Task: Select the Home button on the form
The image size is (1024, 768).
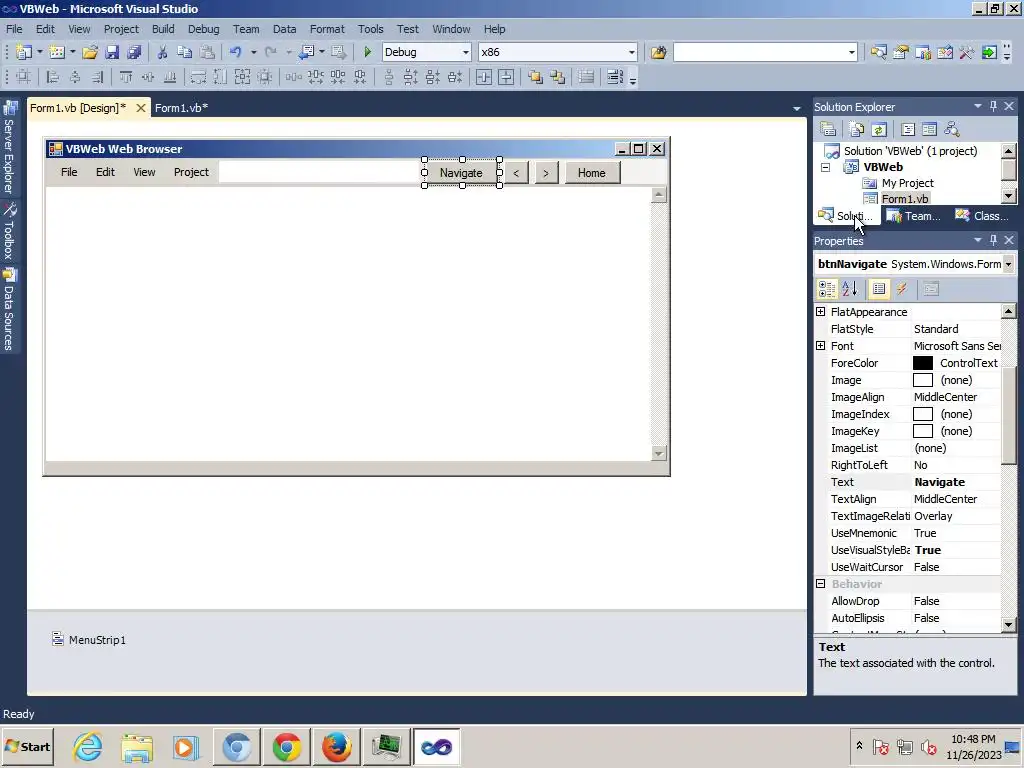Action: click(x=592, y=172)
